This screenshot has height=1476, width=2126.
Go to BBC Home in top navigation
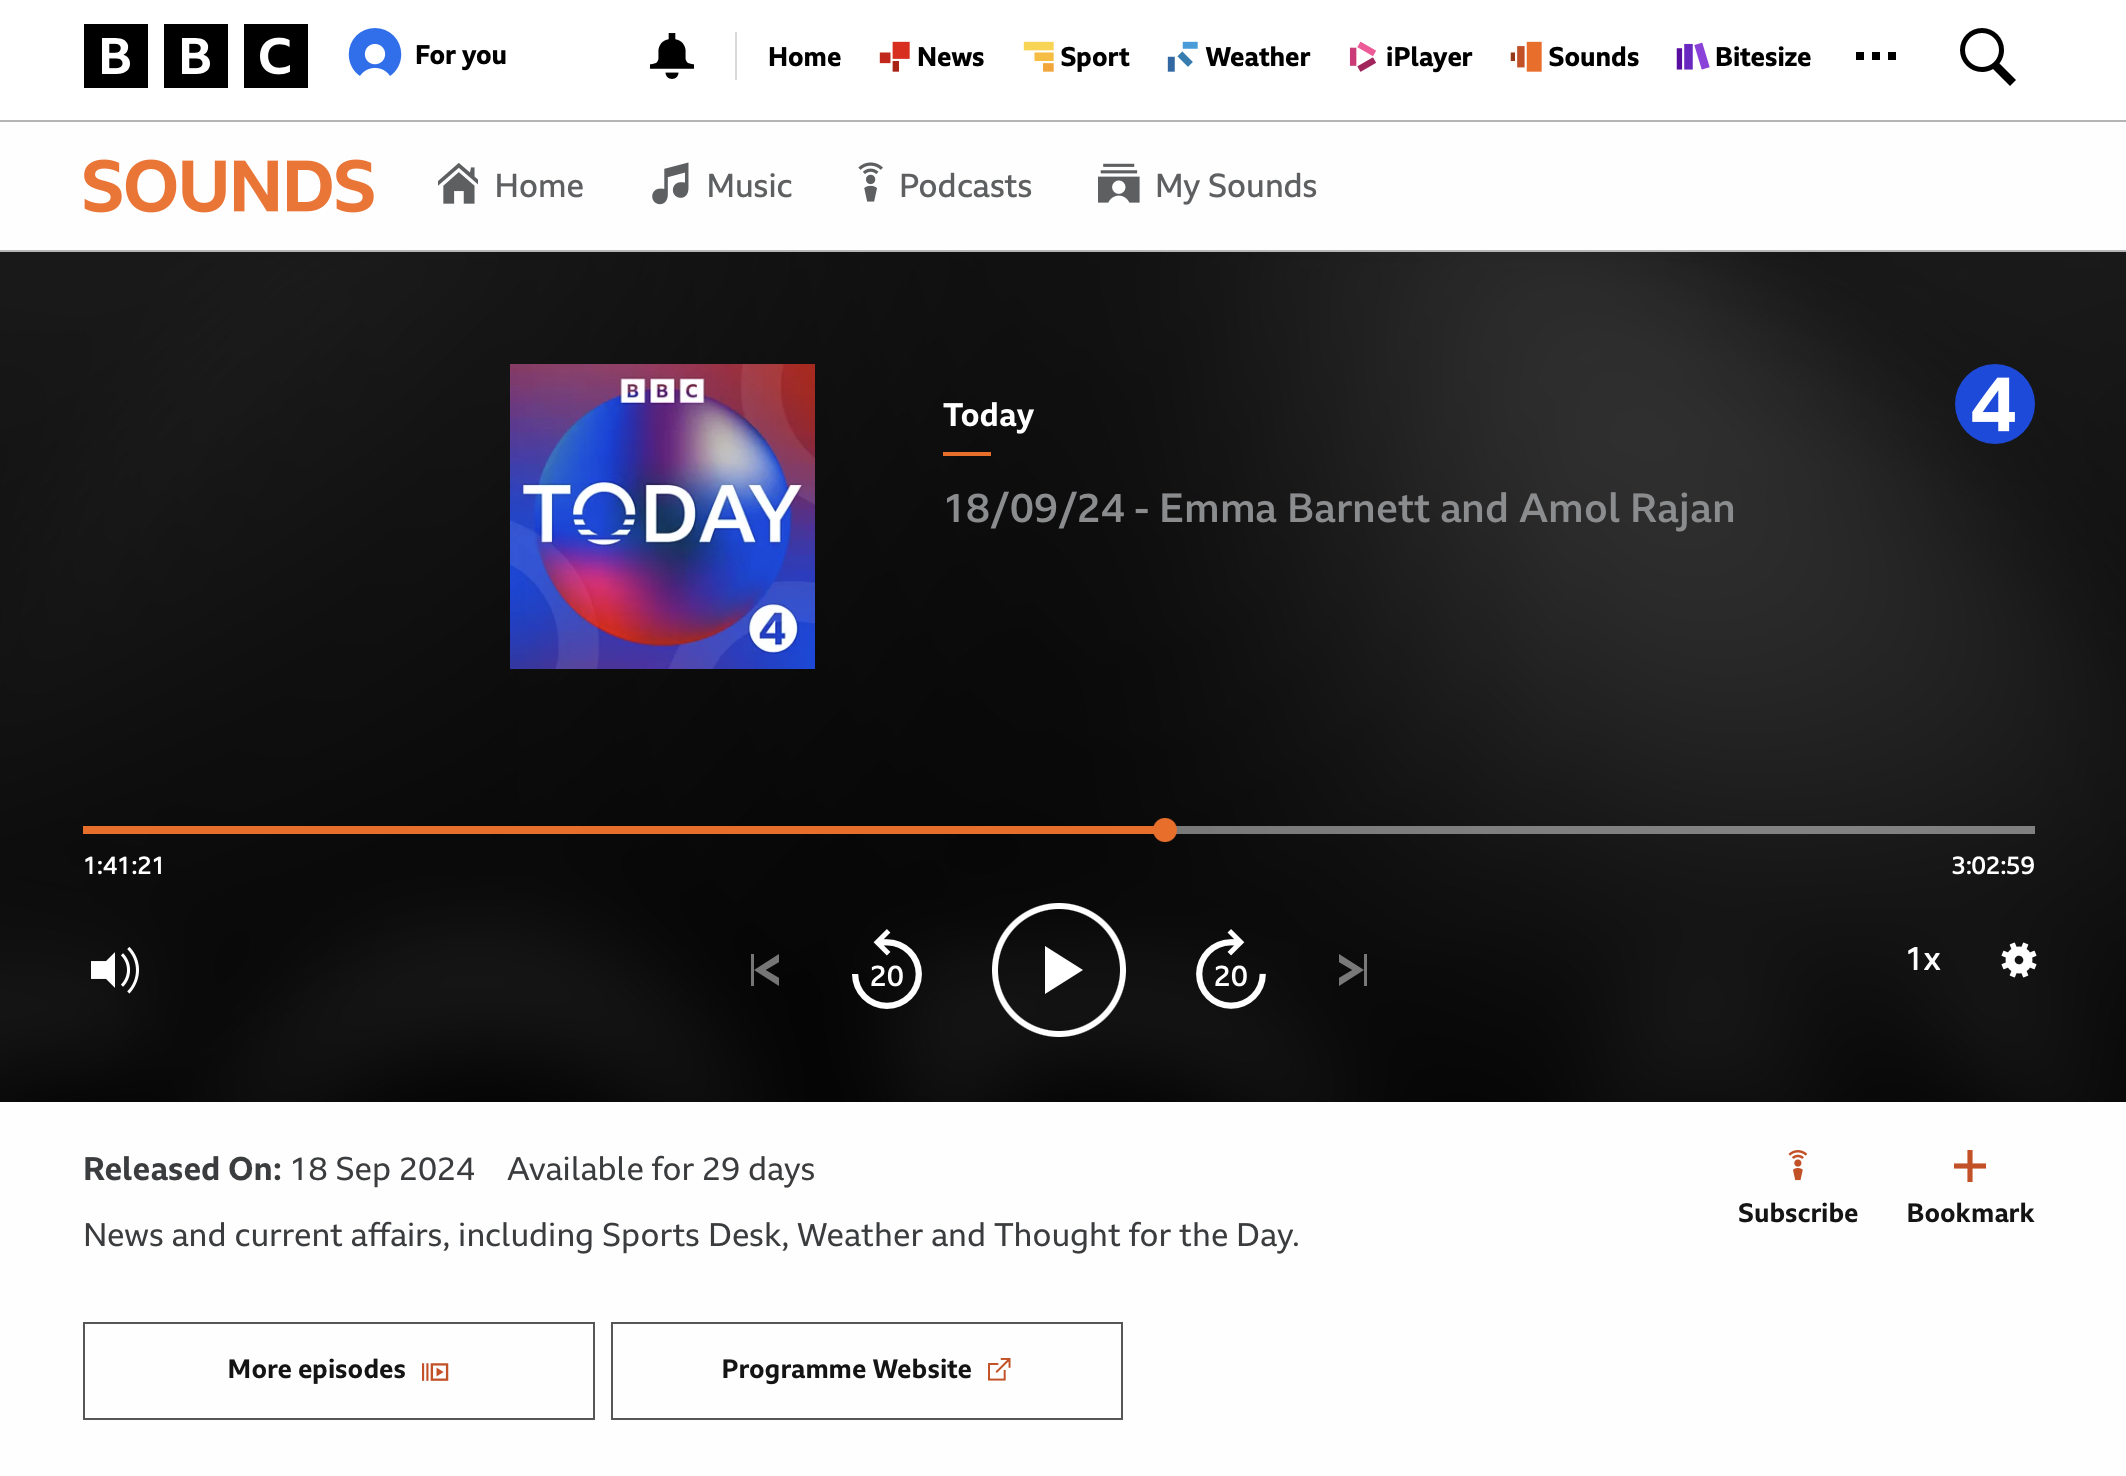click(x=804, y=57)
